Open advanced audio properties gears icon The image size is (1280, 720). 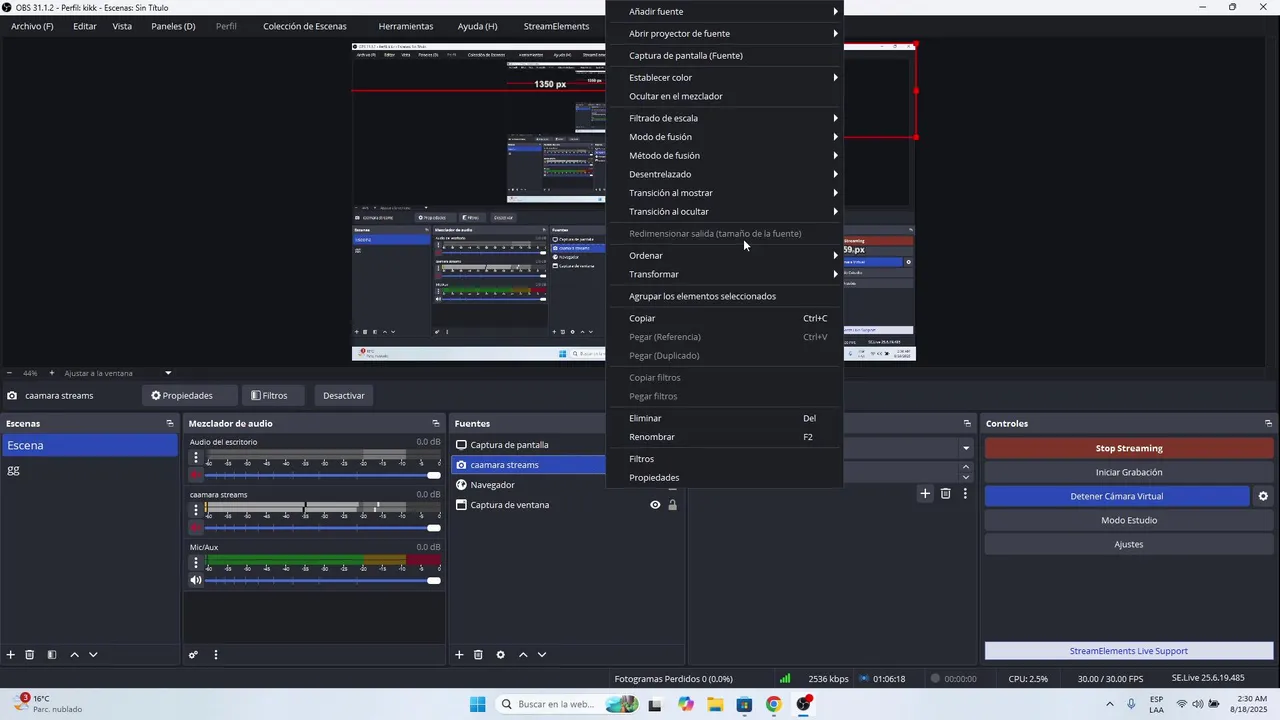194,655
